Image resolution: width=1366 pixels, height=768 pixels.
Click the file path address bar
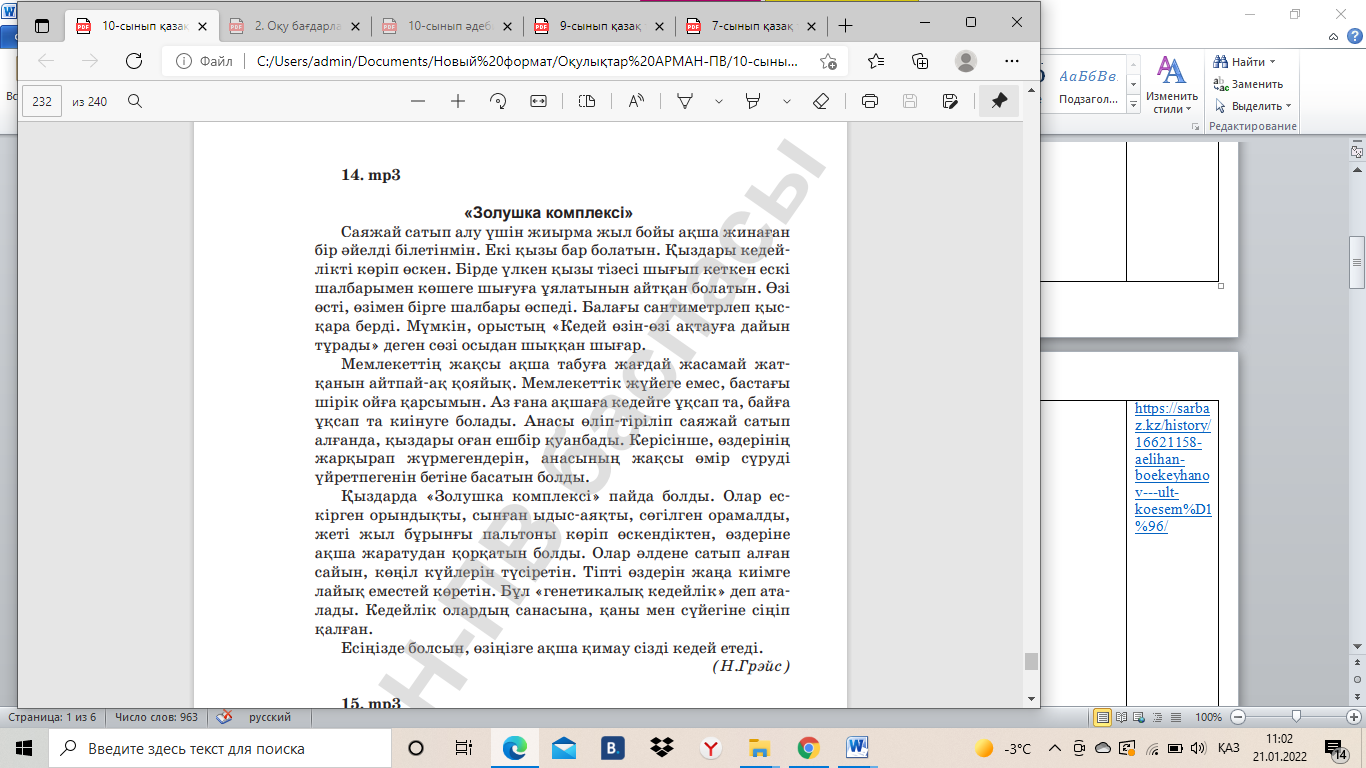coord(505,61)
